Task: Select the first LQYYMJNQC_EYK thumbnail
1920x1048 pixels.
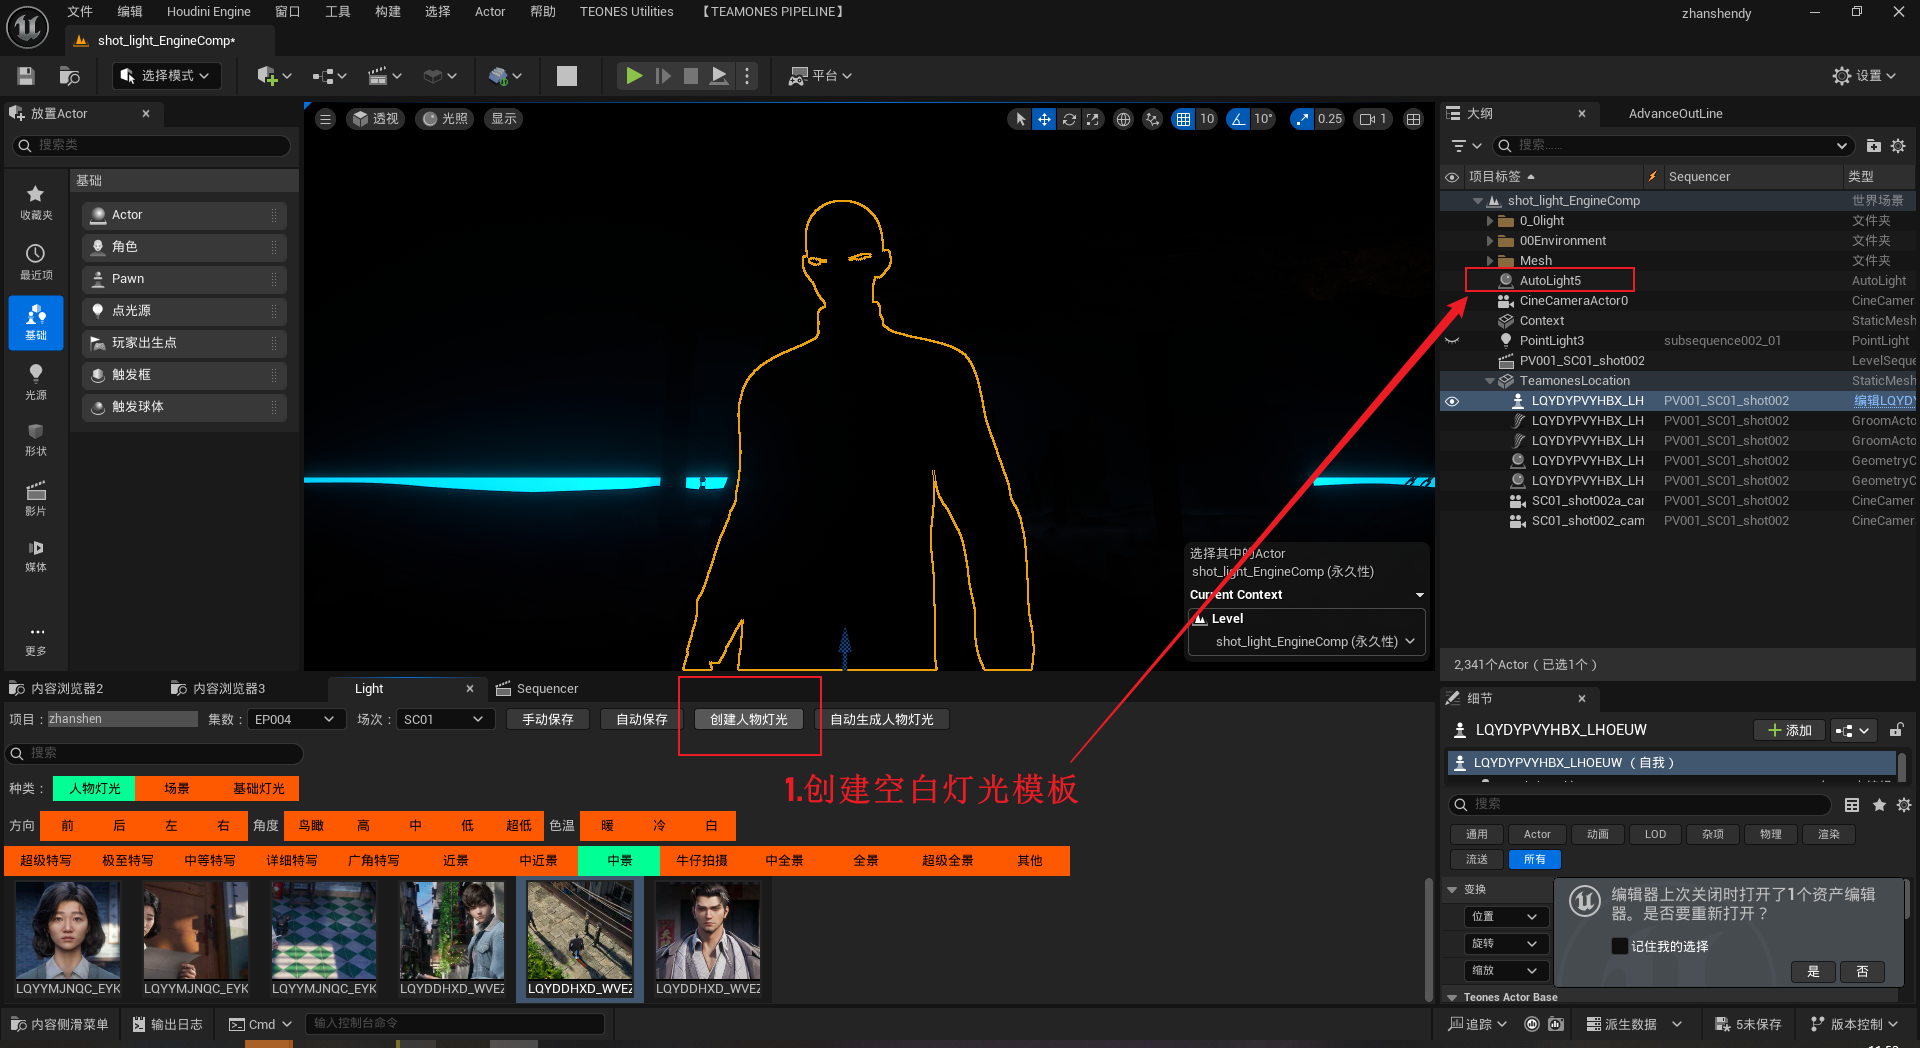Action: 68,930
